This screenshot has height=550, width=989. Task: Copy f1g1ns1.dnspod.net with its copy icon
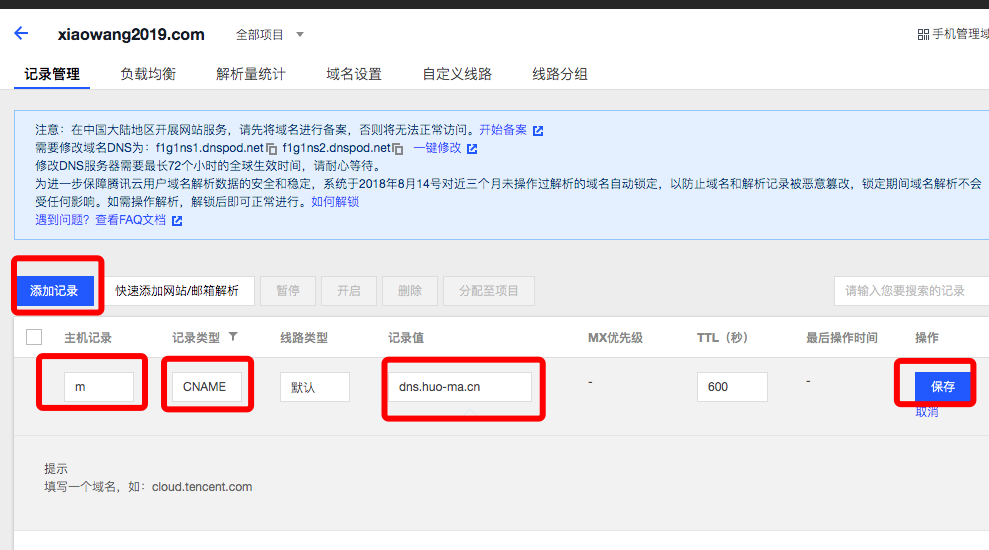click(x=272, y=149)
